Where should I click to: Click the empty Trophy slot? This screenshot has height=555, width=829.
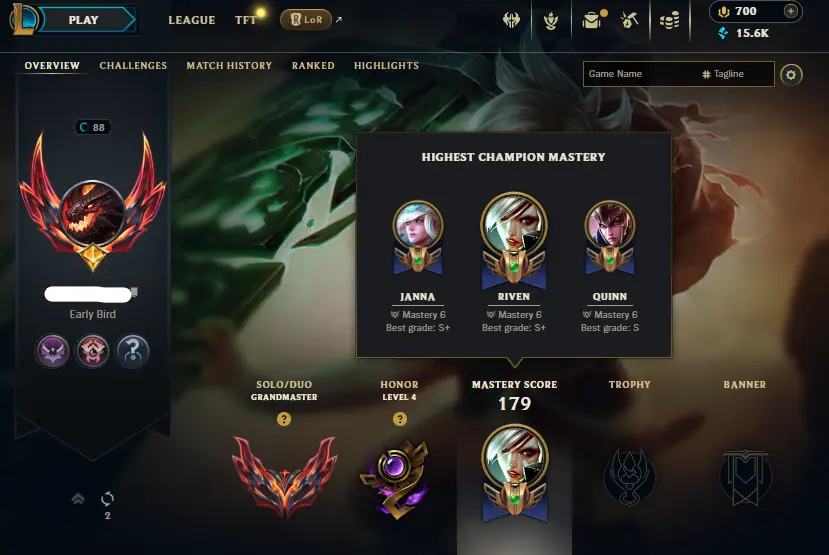click(629, 476)
